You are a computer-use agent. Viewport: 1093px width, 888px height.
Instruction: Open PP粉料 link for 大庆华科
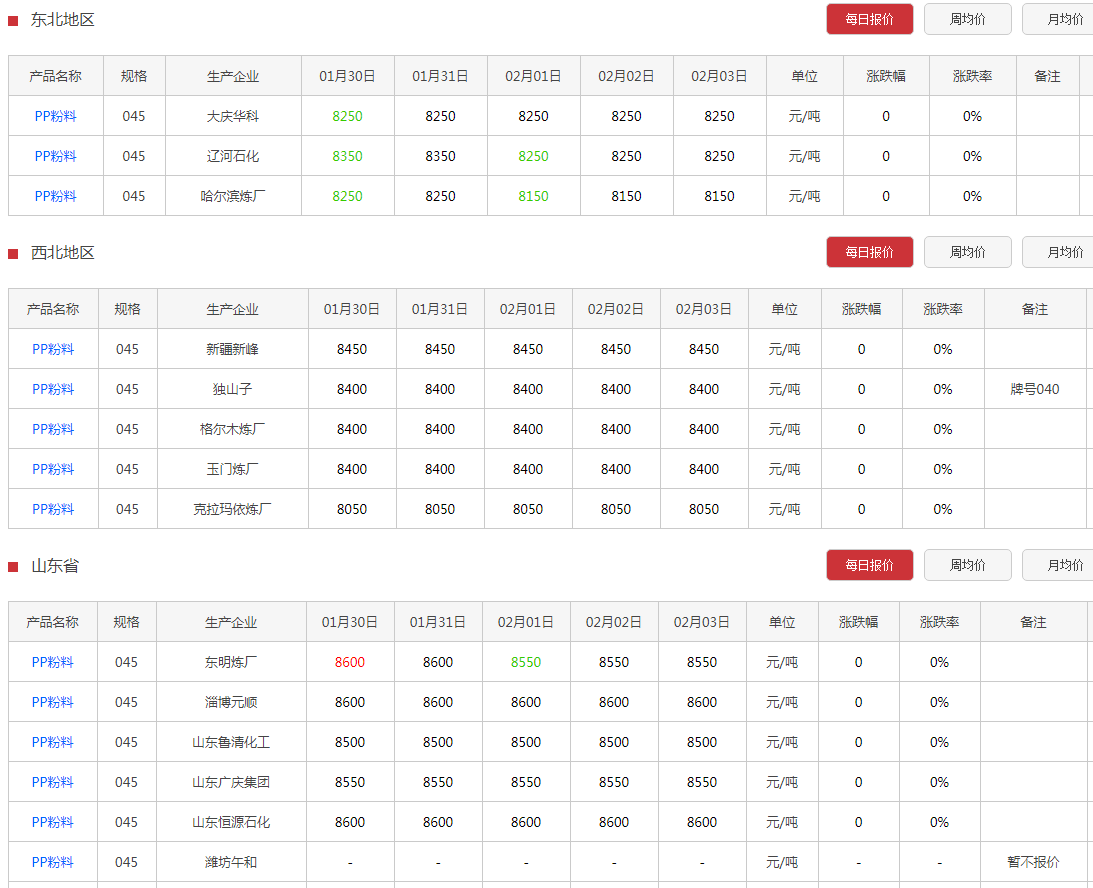[56, 116]
